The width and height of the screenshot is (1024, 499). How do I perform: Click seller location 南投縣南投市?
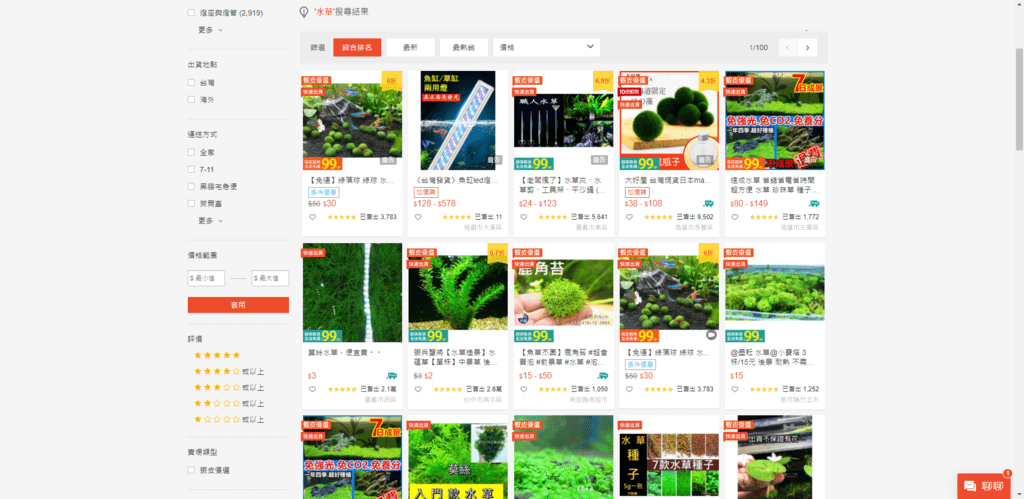(588, 399)
